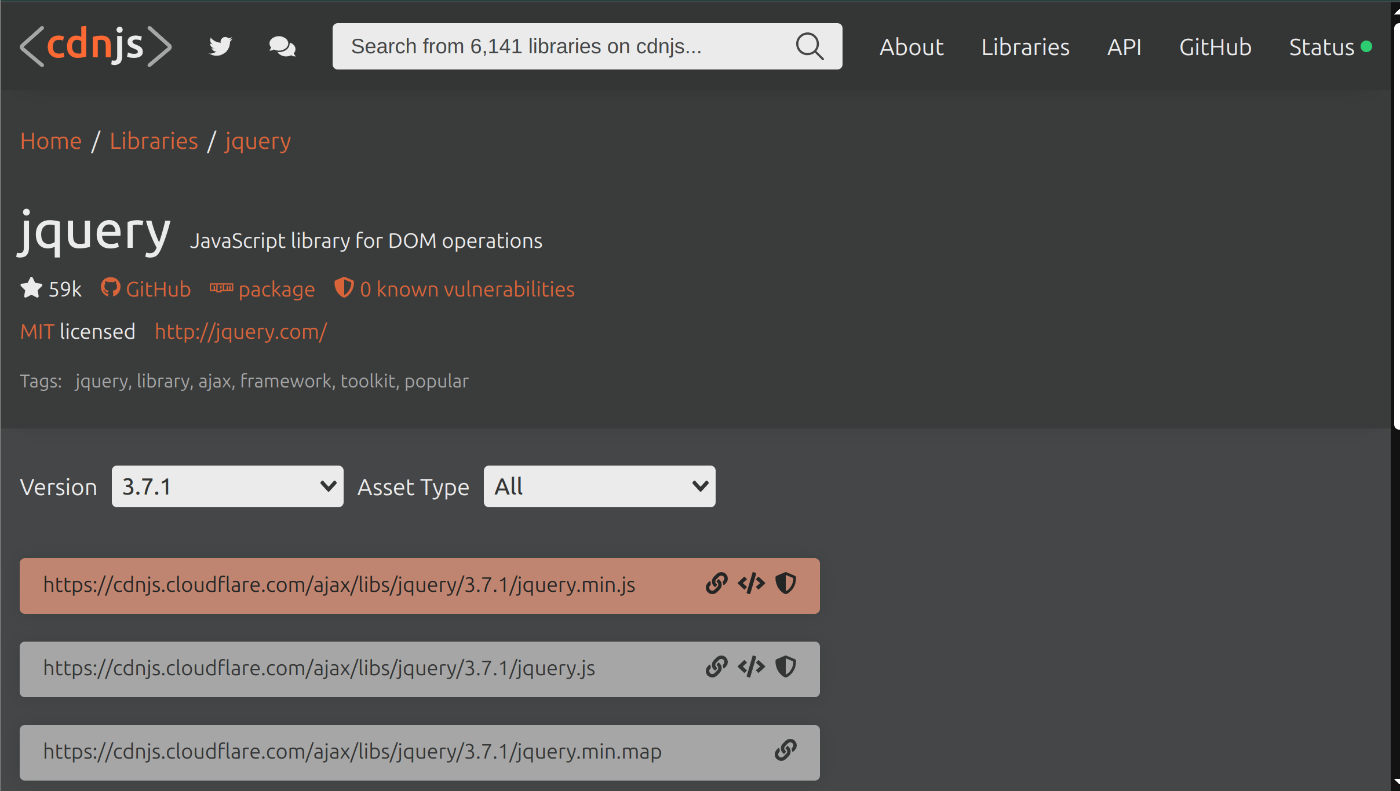Open GitHub from top navigation
The image size is (1400, 791).
coord(1215,47)
